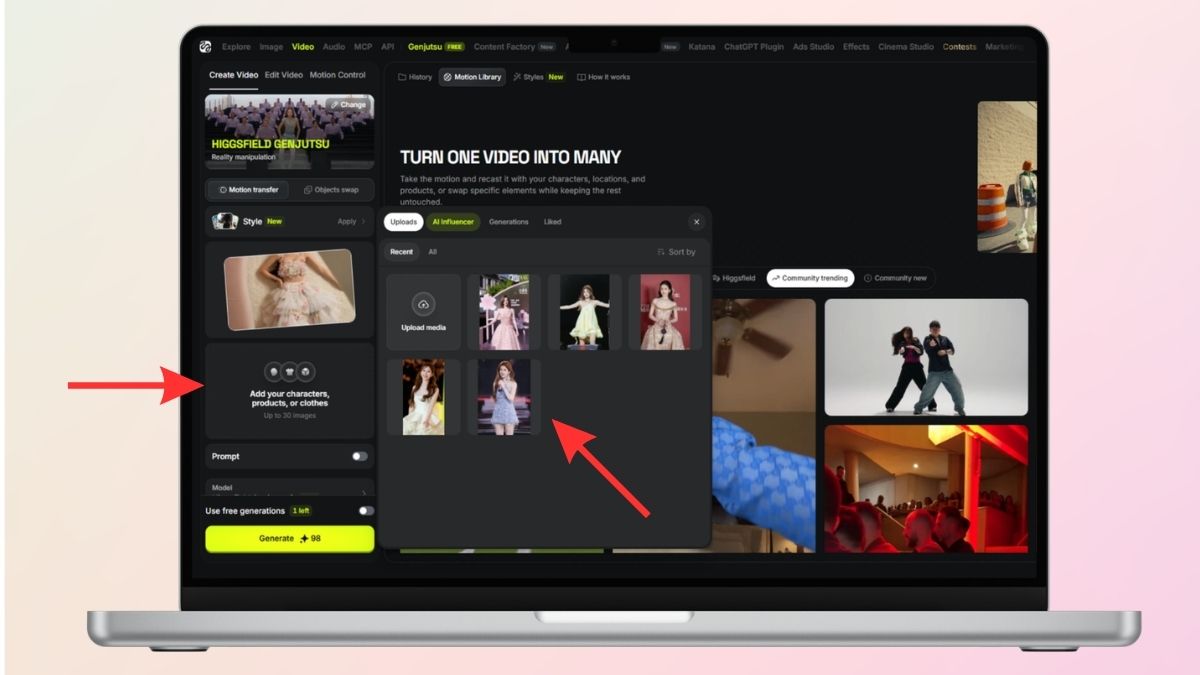The image size is (1200, 675).
Task: Select the red background gown thumbnail
Action: tap(665, 312)
